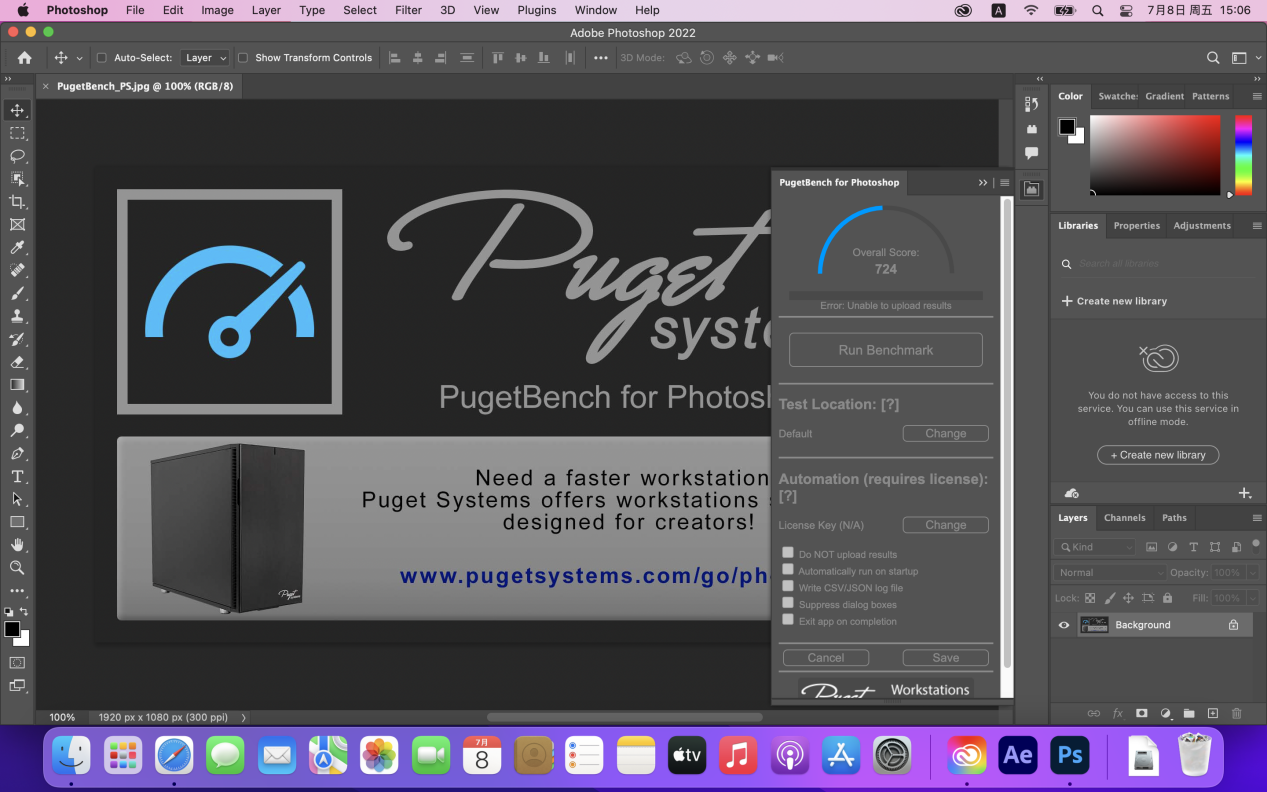Click the Create new library button
Viewport: 1267px width, 792px height.
[1158, 455]
